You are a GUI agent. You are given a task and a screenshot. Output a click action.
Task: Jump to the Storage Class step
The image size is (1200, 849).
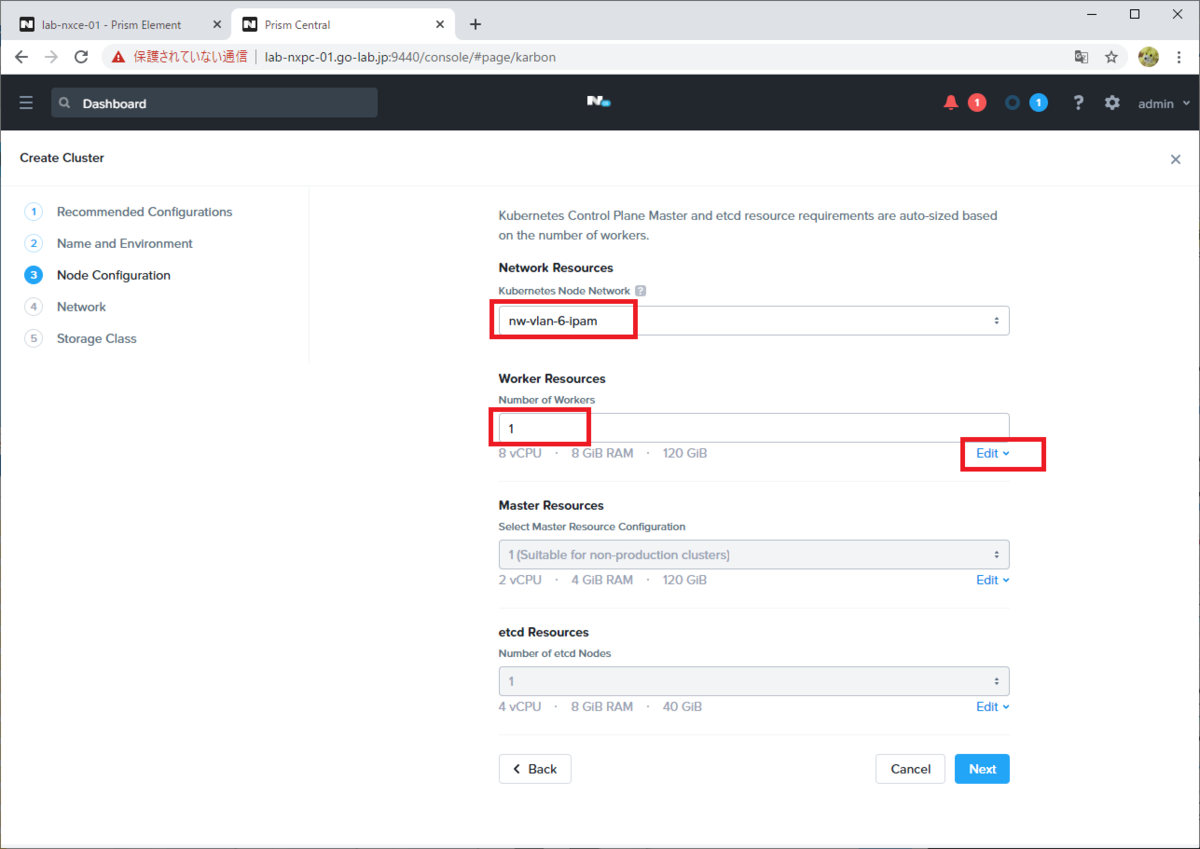tap(96, 339)
